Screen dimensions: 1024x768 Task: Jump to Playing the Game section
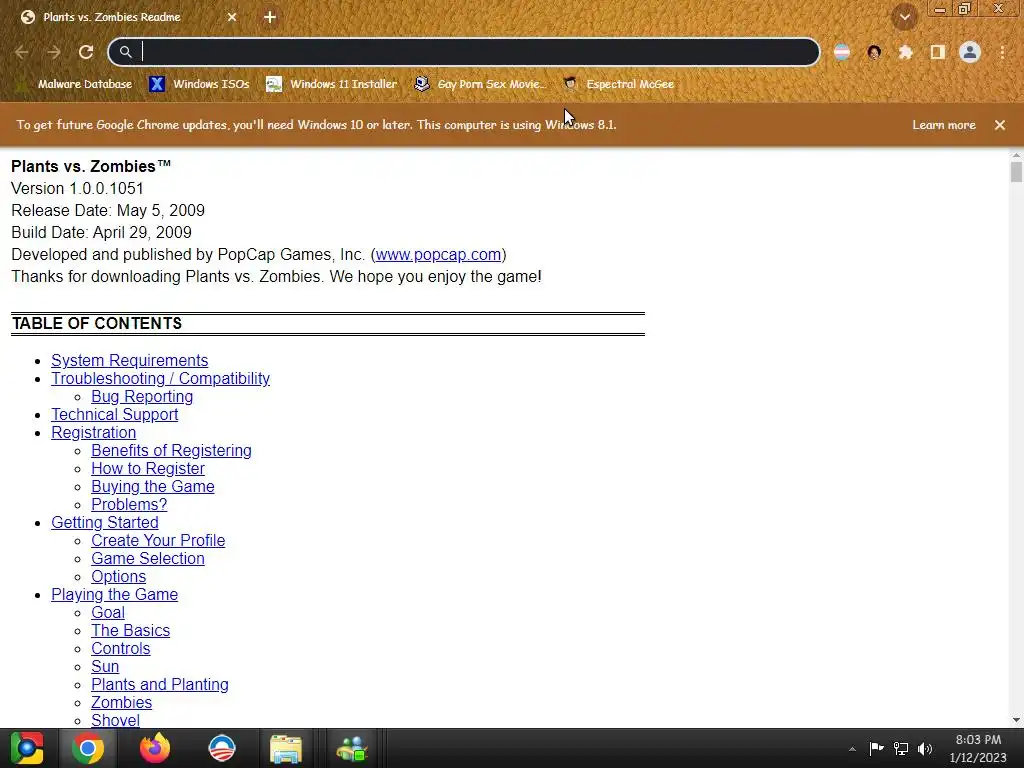[x=114, y=594]
